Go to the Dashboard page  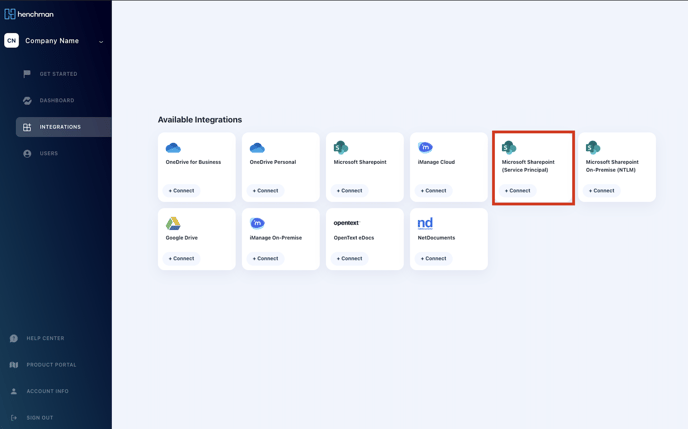pos(56,101)
